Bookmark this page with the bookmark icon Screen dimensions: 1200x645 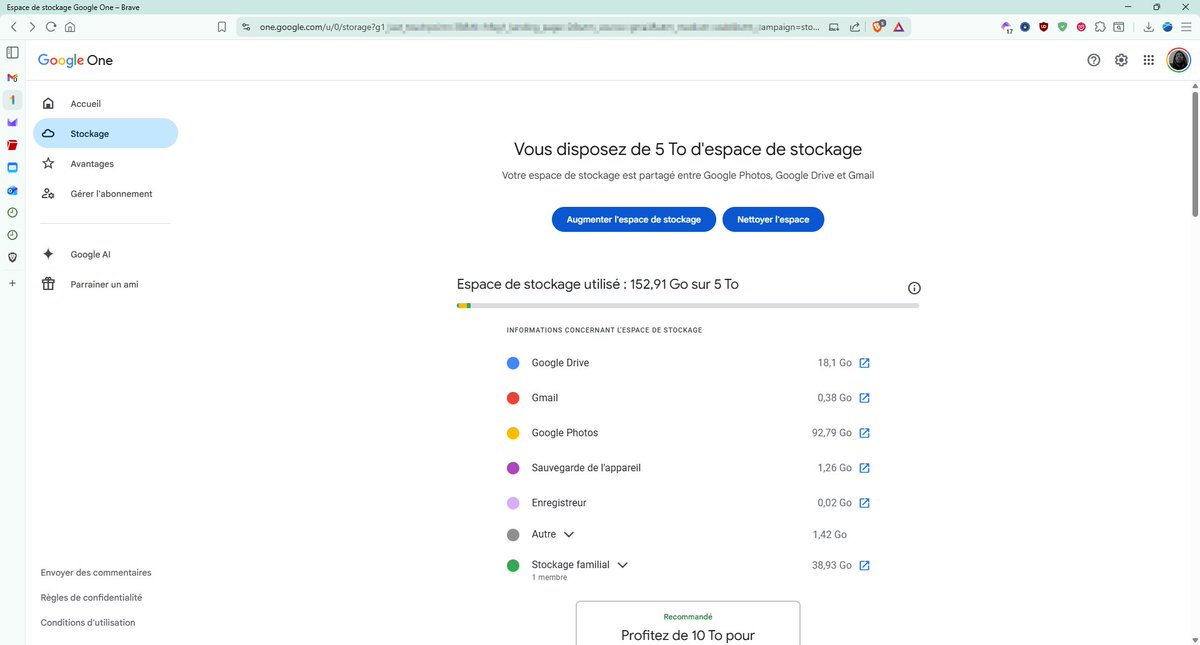222,27
